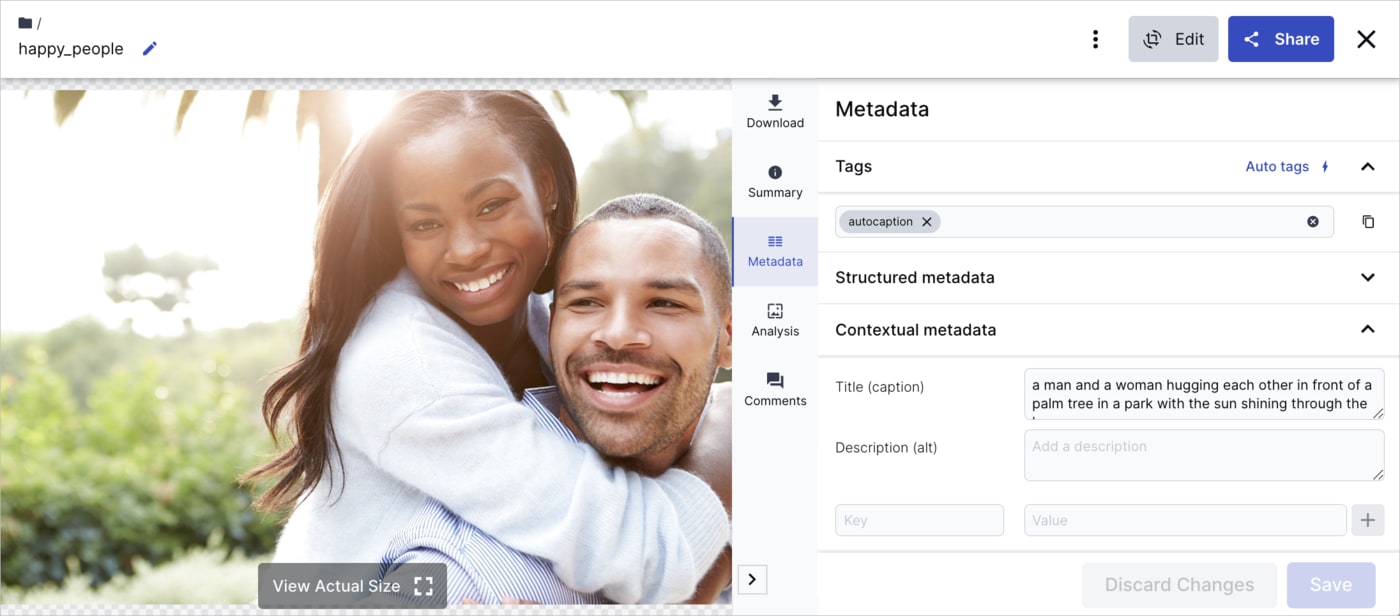1400x616 pixels.
Task: Click Discard Changes button
Action: click(1179, 585)
